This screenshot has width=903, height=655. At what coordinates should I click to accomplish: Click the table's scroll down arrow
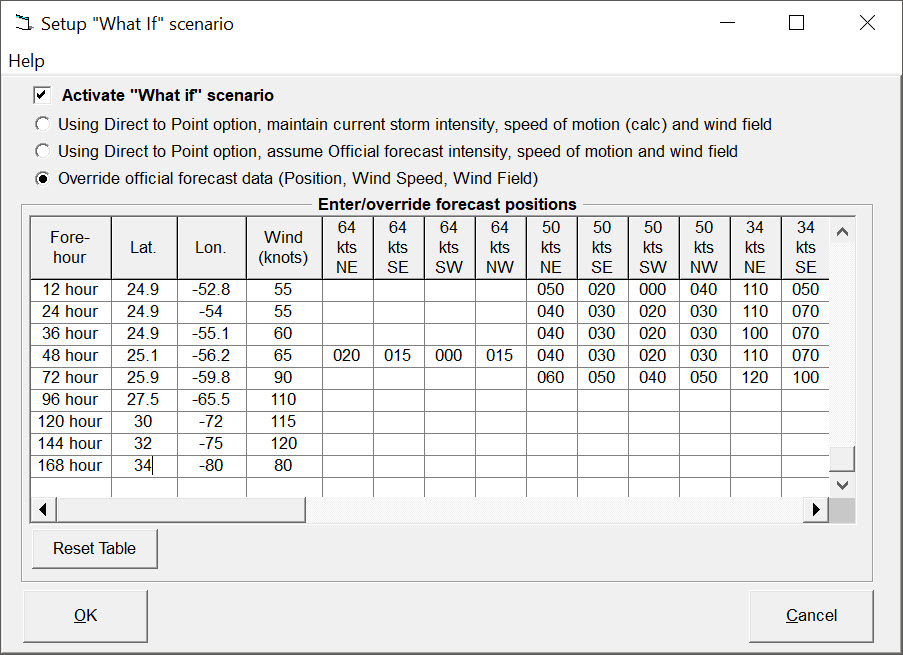coord(842,485)
